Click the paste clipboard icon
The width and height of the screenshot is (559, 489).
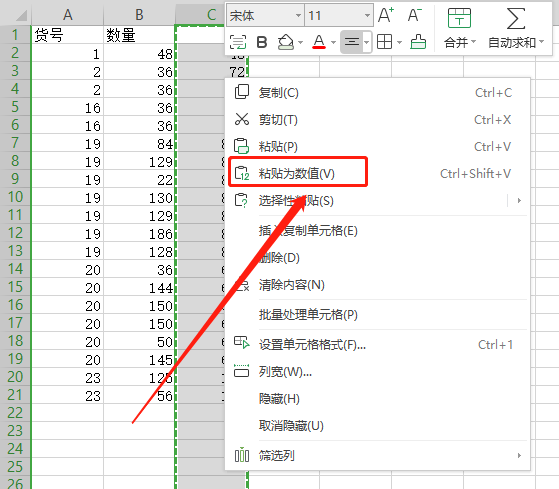[x=241, y=146]
